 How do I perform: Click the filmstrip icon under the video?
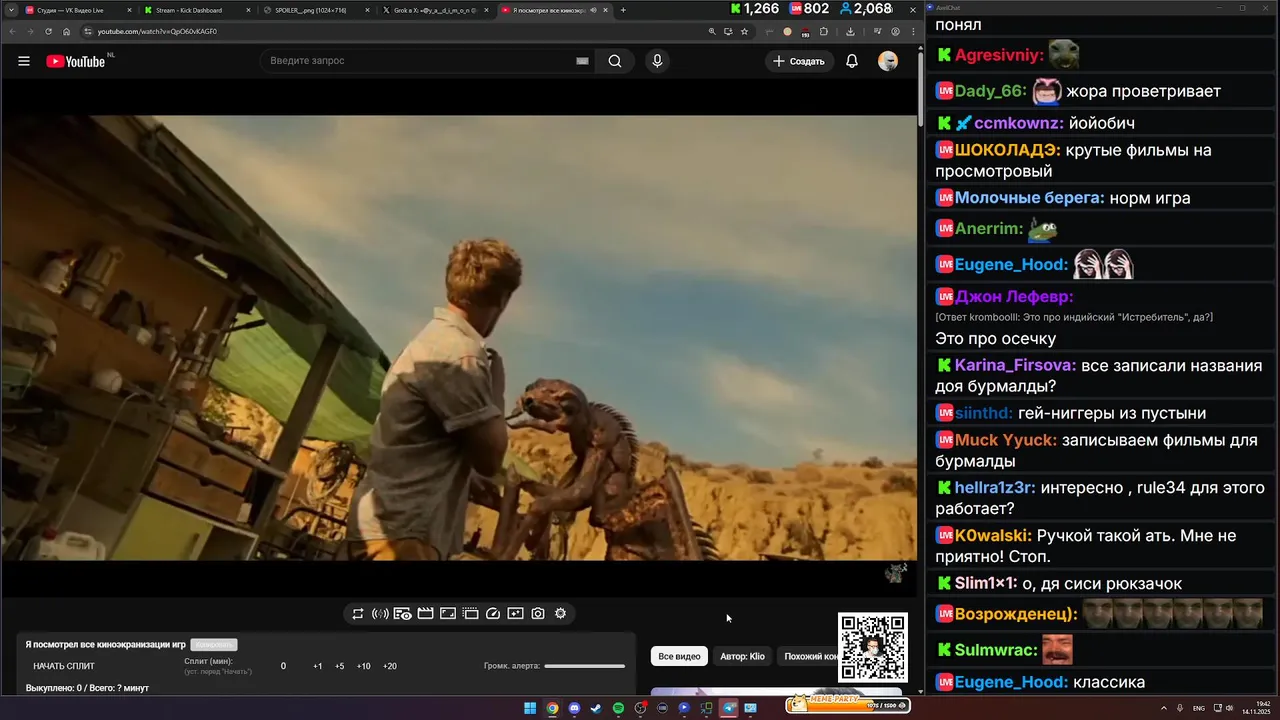pos(470,614)
